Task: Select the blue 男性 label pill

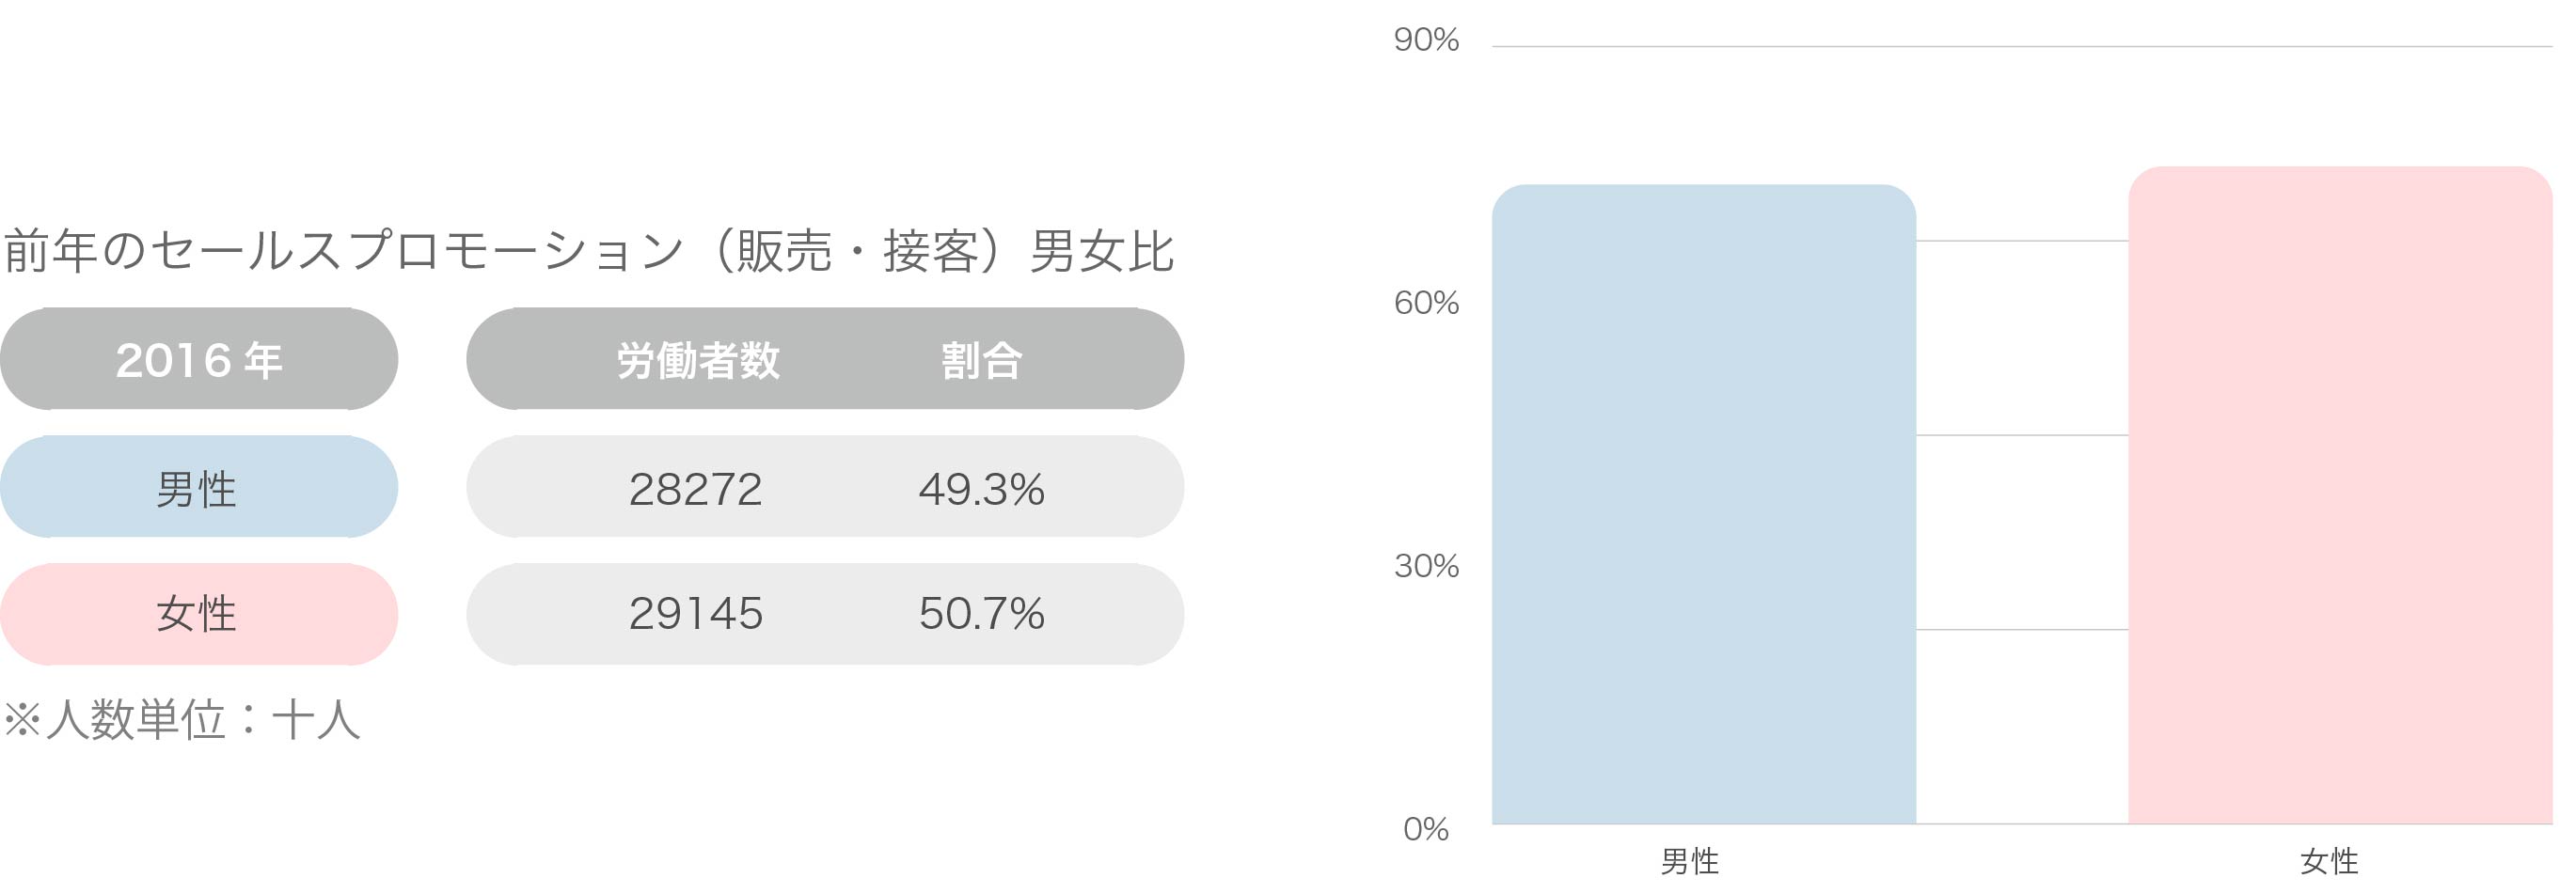Action: [199, 487]
